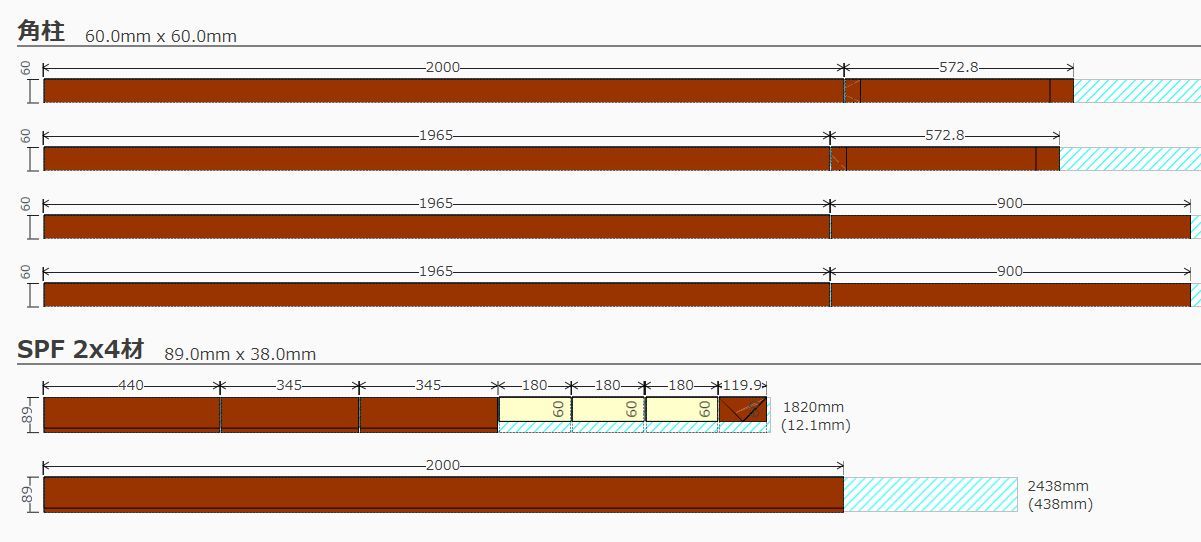Click the SPF 2x4材 section heading
The height and width of the screenshot is (542, 1201).
tap(81, 349)
